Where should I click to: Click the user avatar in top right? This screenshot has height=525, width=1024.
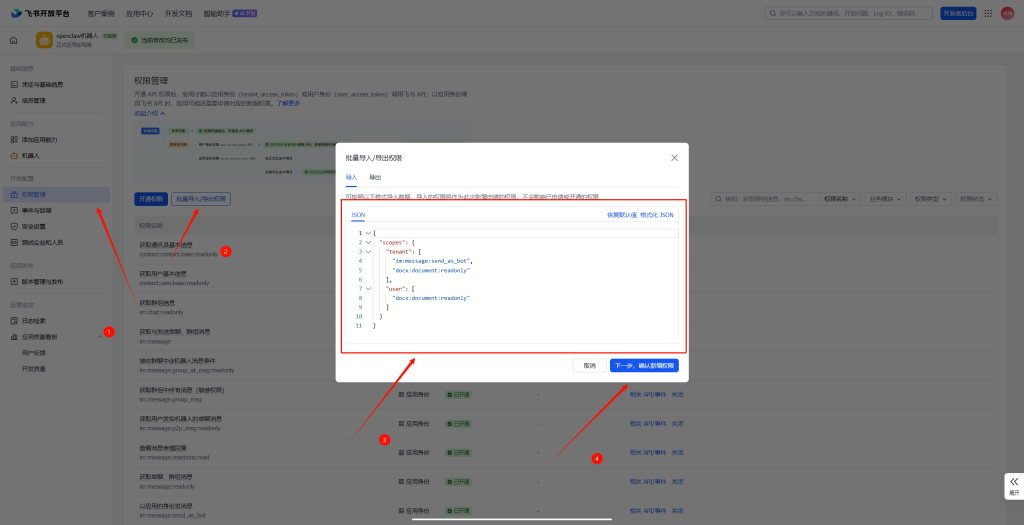pyautogui.click(x=1008, y=13)
